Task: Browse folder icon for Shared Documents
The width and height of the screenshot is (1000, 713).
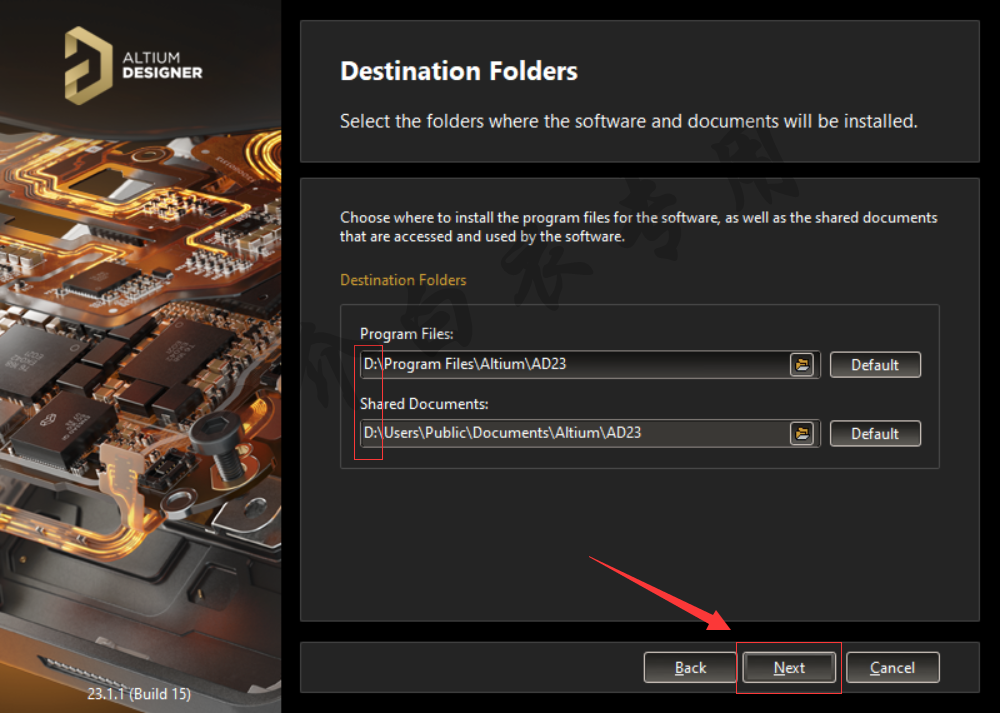Action: coord(802,434)
